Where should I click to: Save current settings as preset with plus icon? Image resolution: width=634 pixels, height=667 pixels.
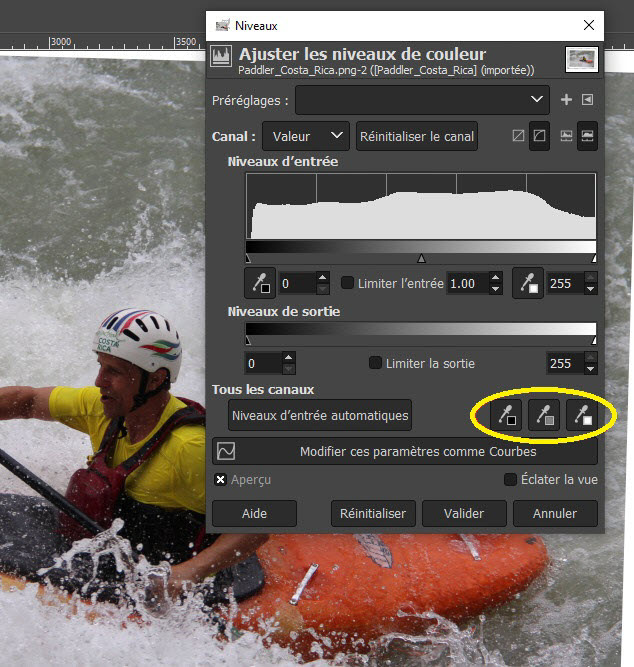click(x=566, y=100)
